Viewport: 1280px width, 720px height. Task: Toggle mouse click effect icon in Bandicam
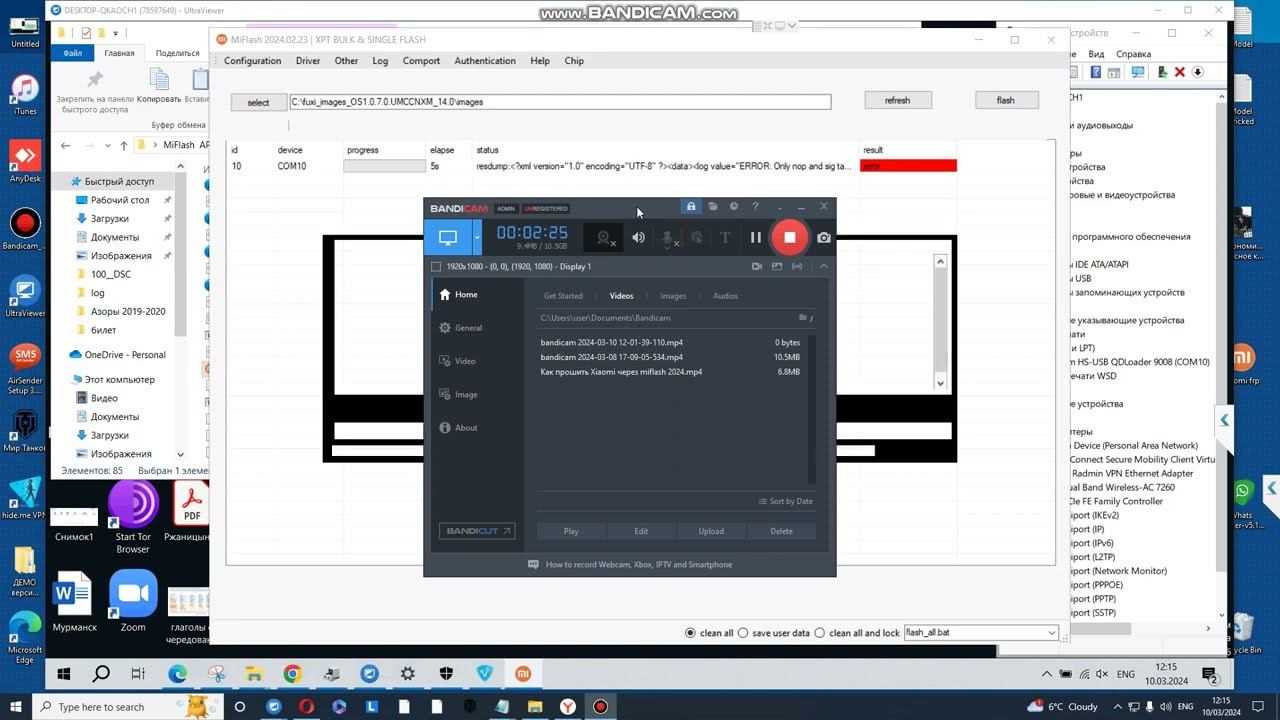point(697,238)
